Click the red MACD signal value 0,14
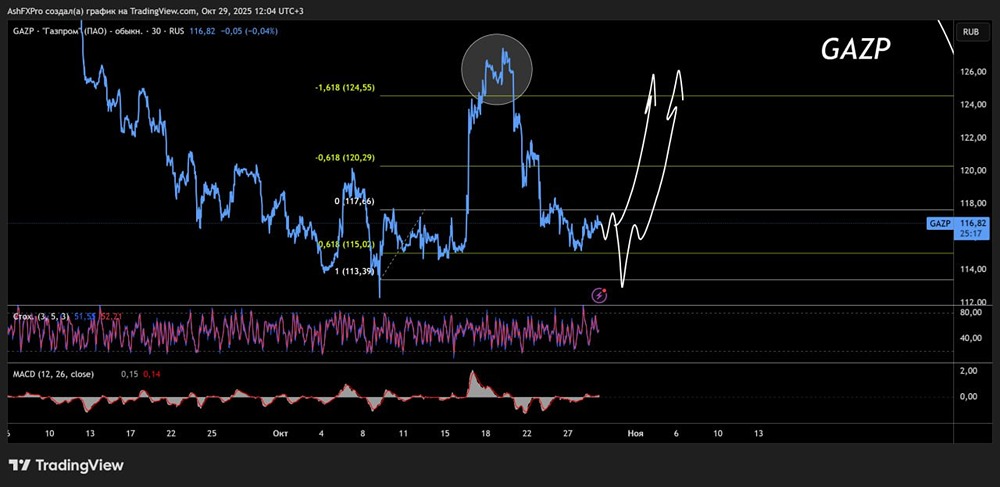 pyautogui.click(x=152, y=374)
